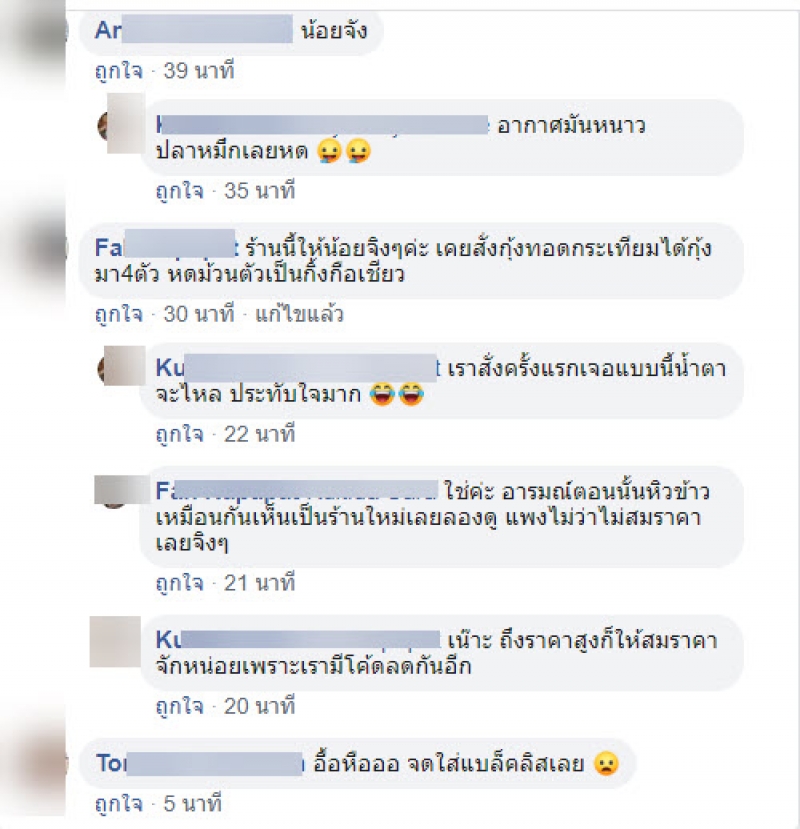Click the avatar beside ประทับใจมาก reply

tap(123, 366)
